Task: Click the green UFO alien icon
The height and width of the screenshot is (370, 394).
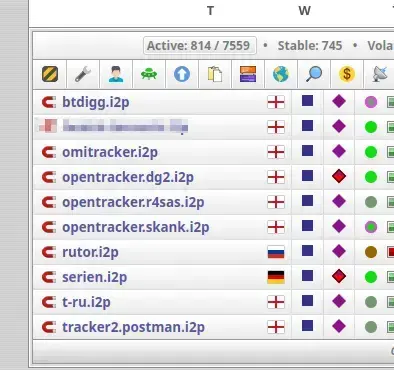Action: [149, 74]
